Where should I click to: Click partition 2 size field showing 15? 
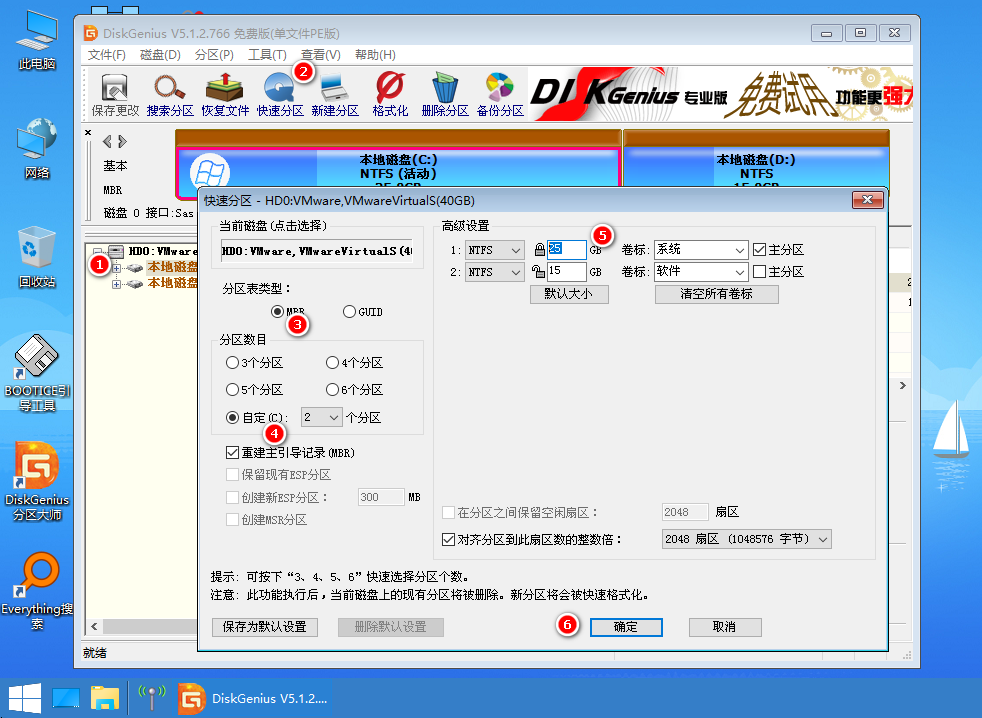567,271
